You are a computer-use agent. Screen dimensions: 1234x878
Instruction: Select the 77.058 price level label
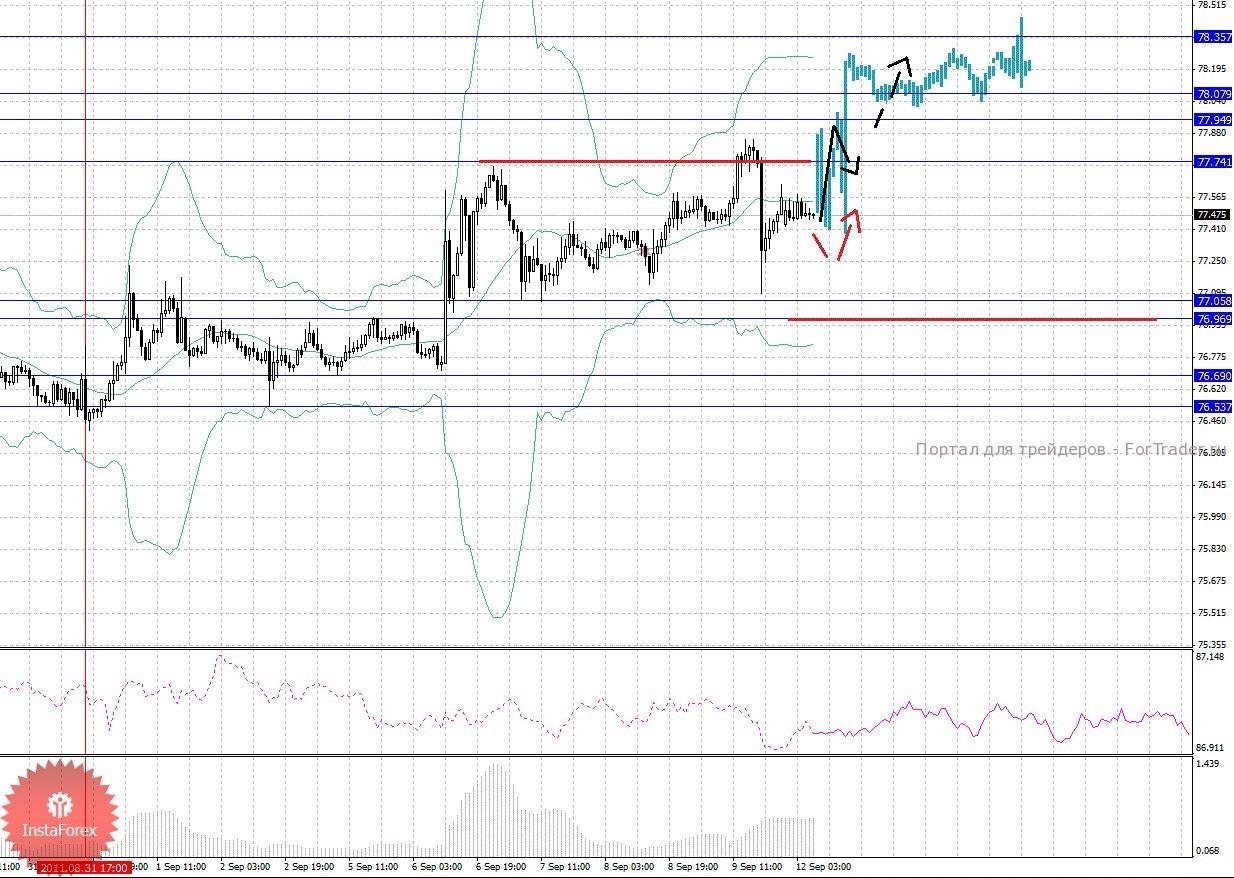[1213, 301]
